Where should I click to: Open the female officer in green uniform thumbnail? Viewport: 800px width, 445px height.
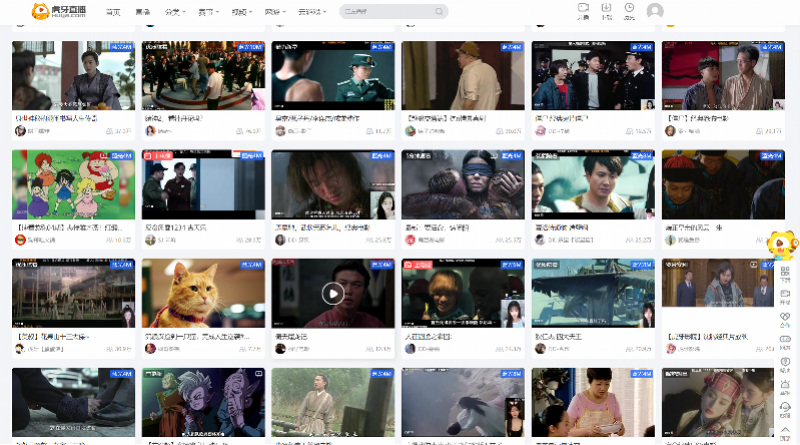[333, 76]
